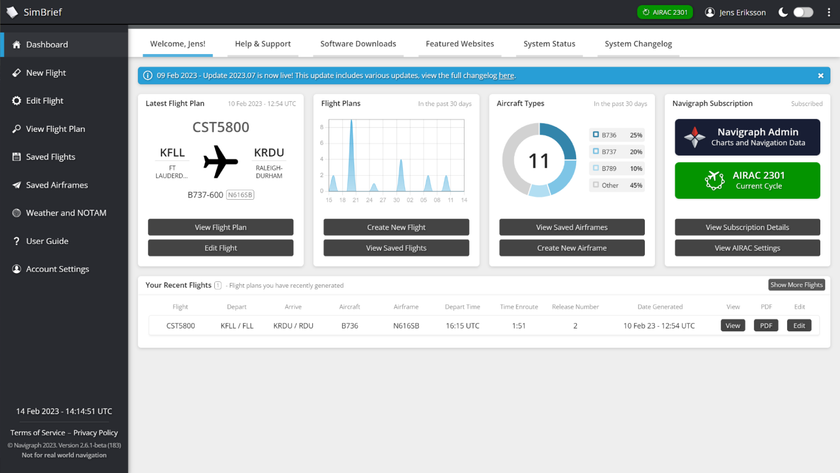The image size is (840, 473).
Task: Click the tallest peak in Flight Plans chart
Action: tap(351, 155)
